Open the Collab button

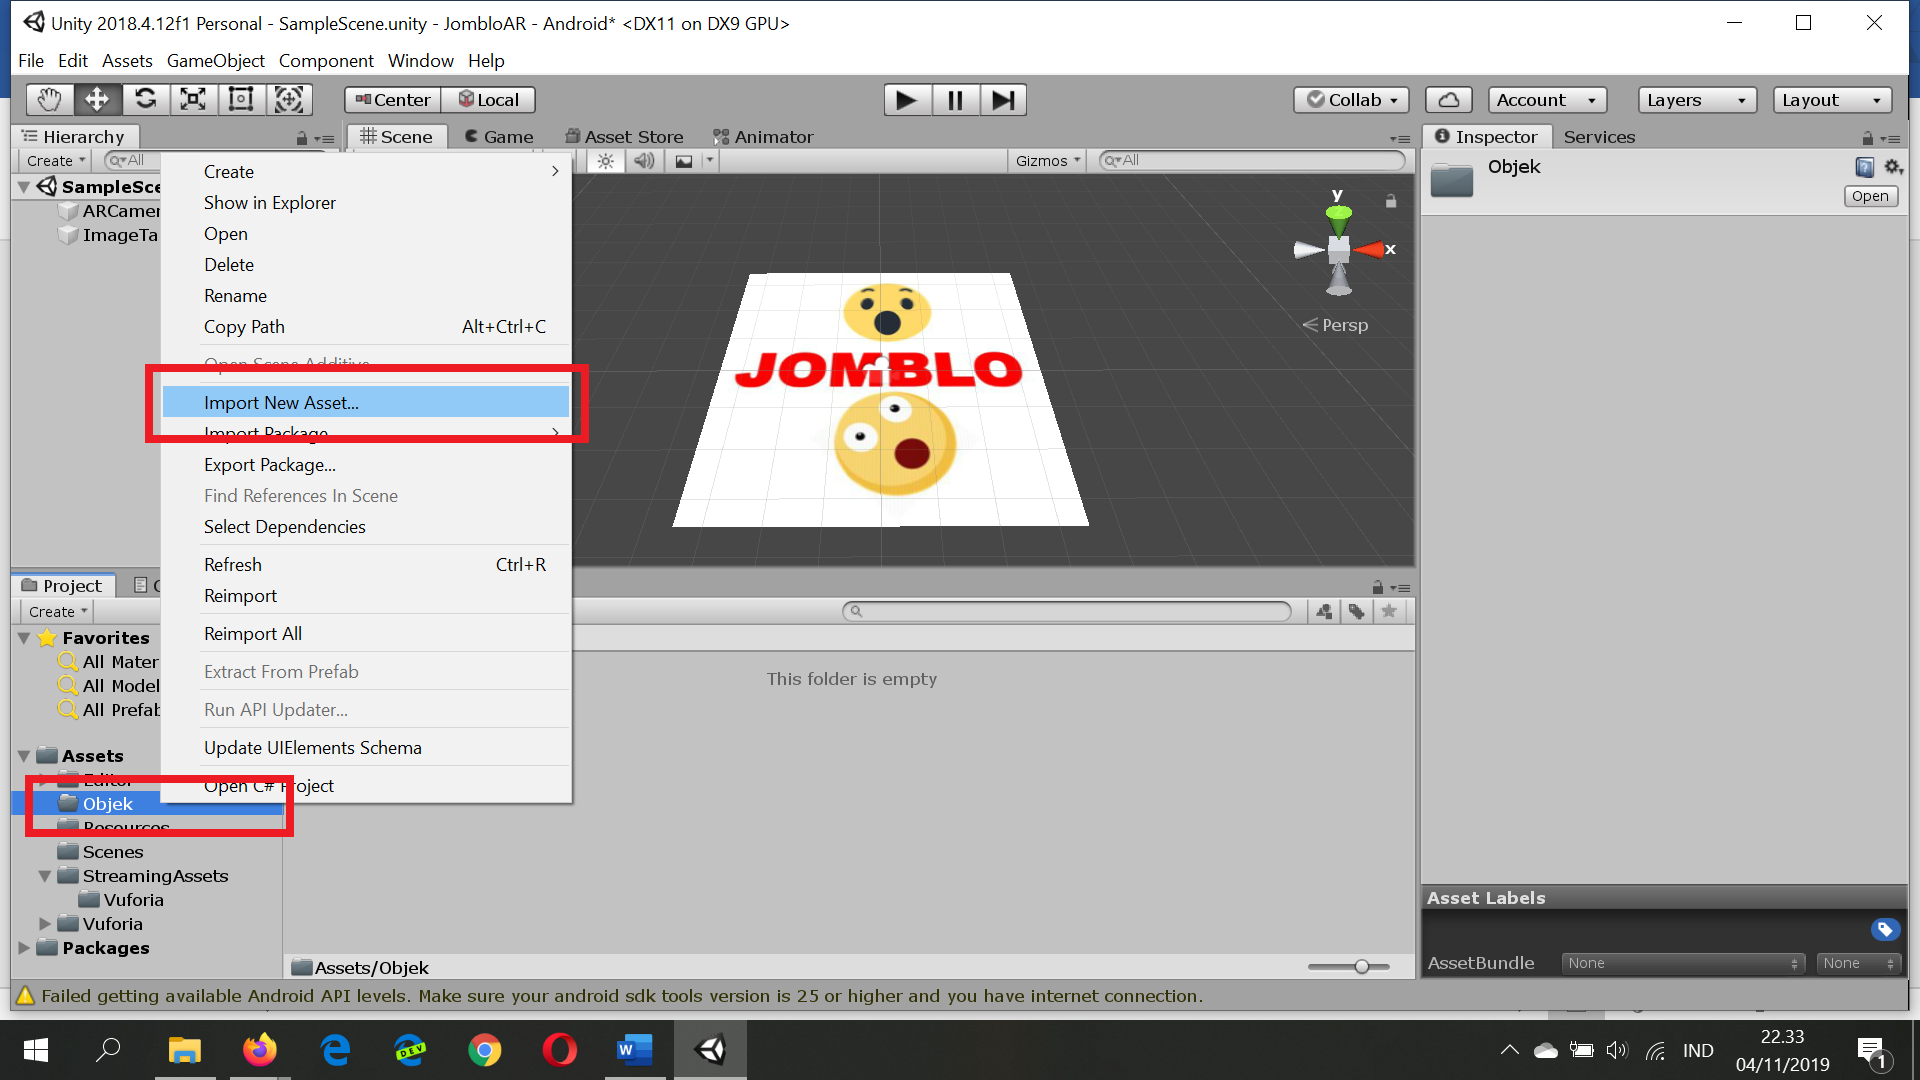(1352, 100)
